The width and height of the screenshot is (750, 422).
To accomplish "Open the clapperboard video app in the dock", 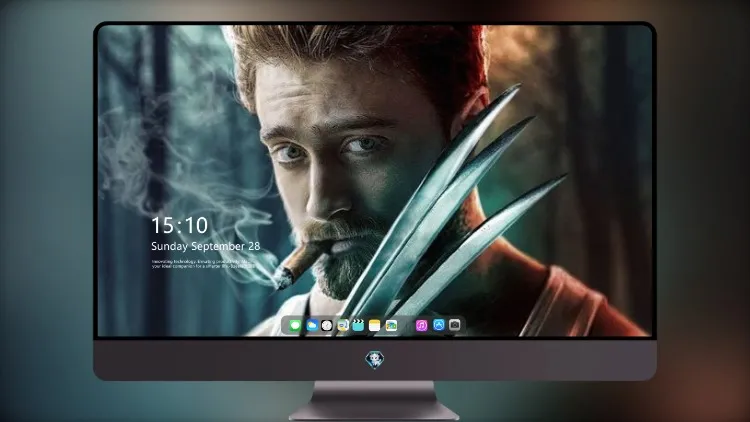I will [x=358, y=326].
